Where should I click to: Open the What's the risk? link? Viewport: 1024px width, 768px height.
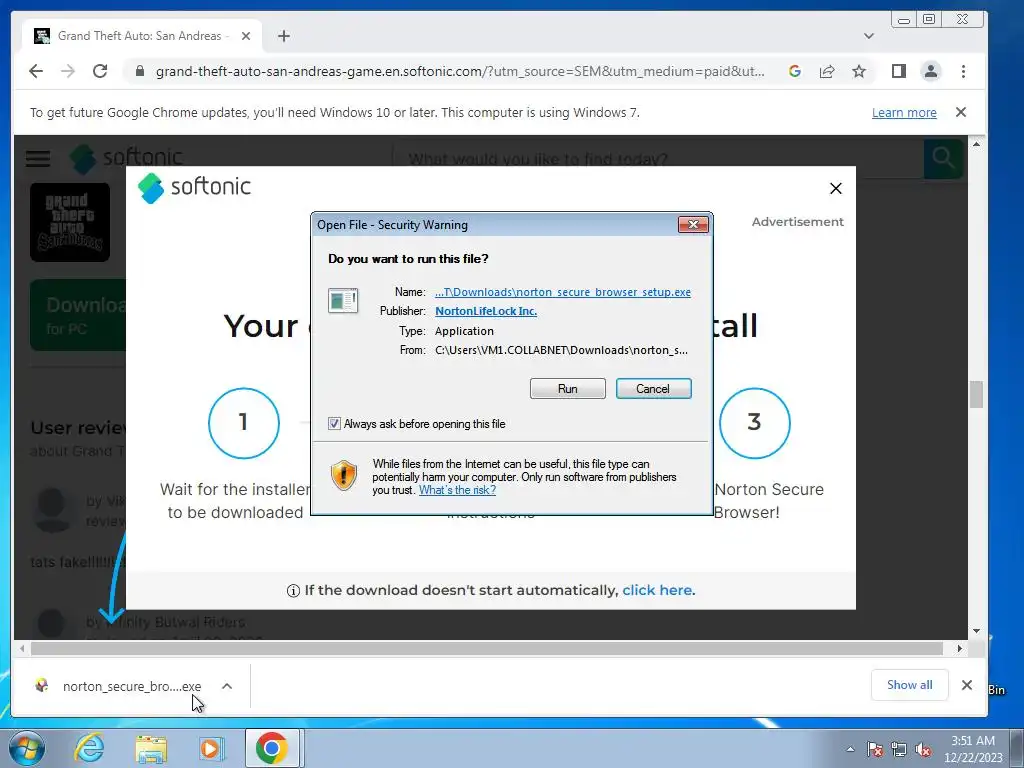pyautogui.click(x=457, y=490)
